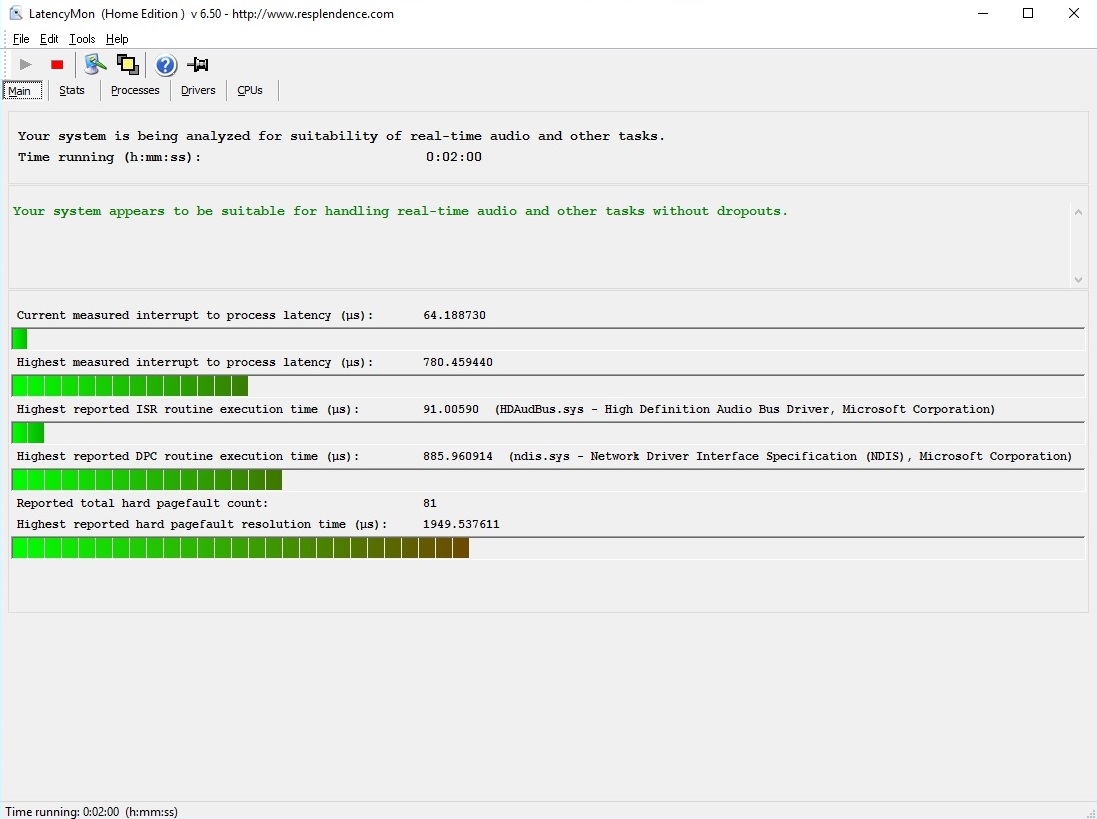Click the green system suitable message
The image size is (1097, 819).
tap(400, 211)
